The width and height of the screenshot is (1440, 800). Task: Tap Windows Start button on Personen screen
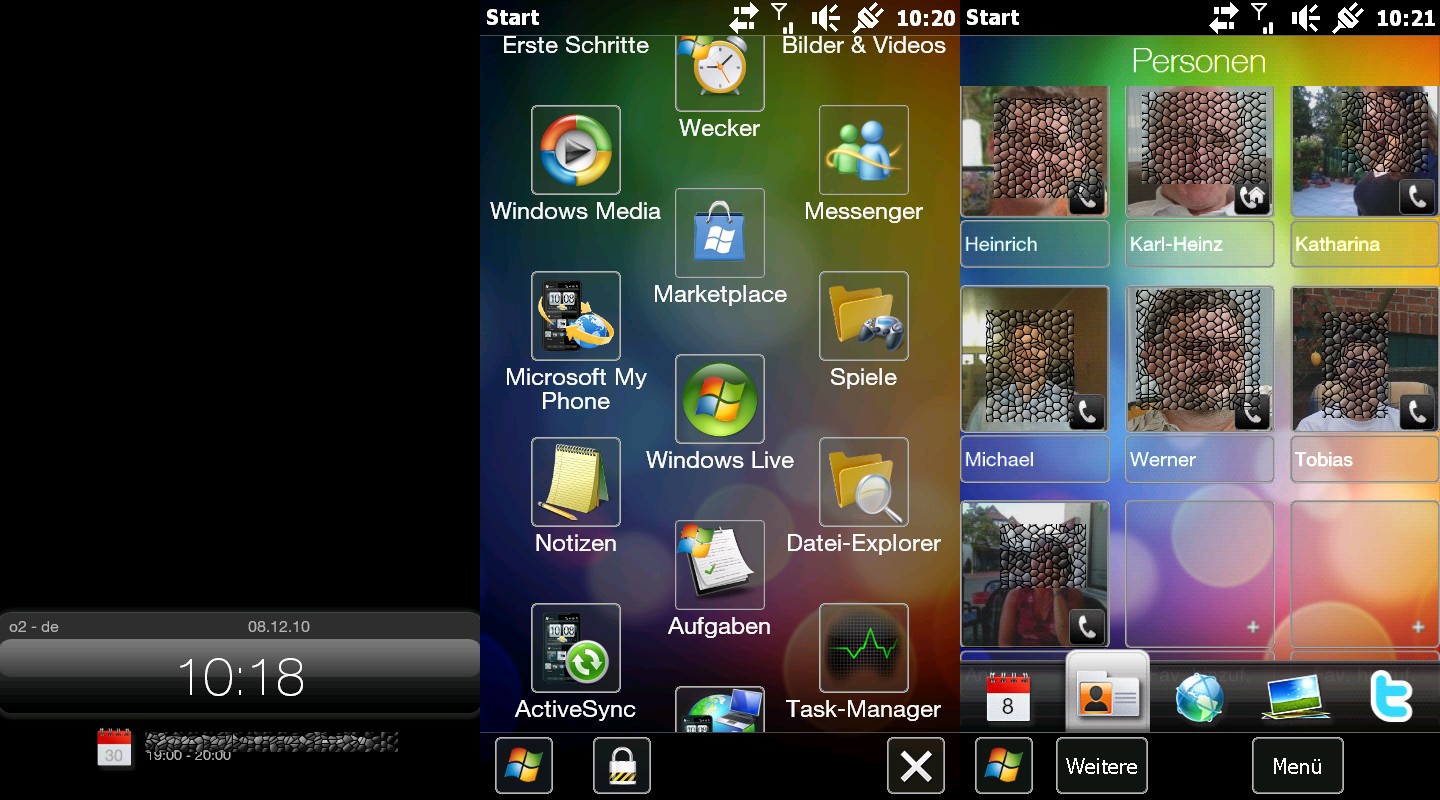[x=1004, y=766]
